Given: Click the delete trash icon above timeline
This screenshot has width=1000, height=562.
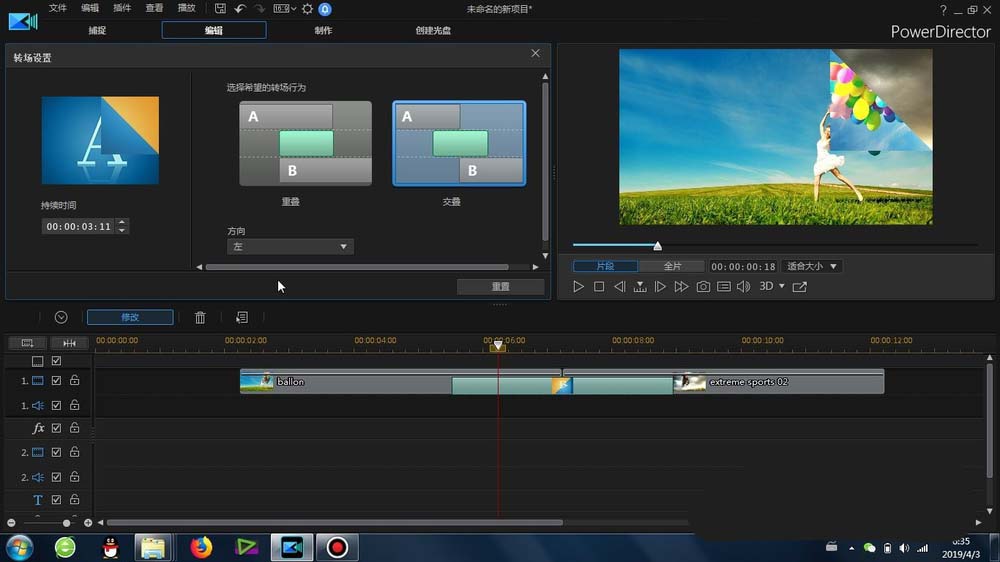Looking at the screenshot, I should point(200,317).
